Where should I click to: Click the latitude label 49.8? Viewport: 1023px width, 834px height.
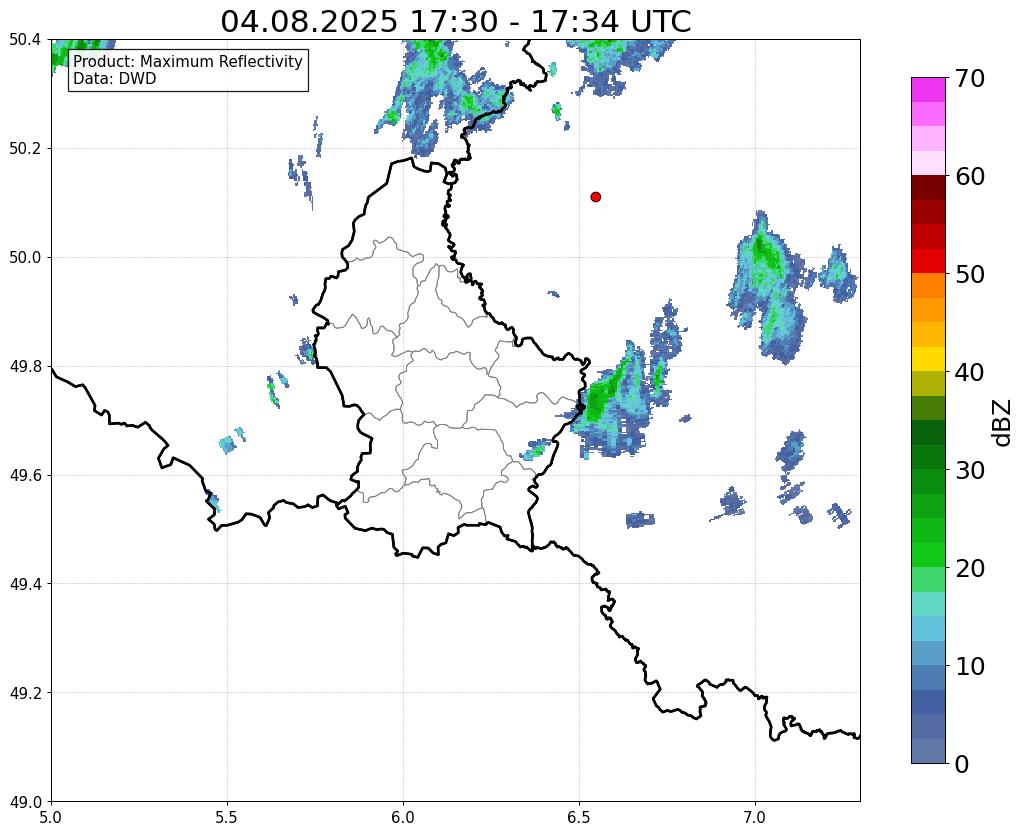pyautogui.click(x=25, y=366)
